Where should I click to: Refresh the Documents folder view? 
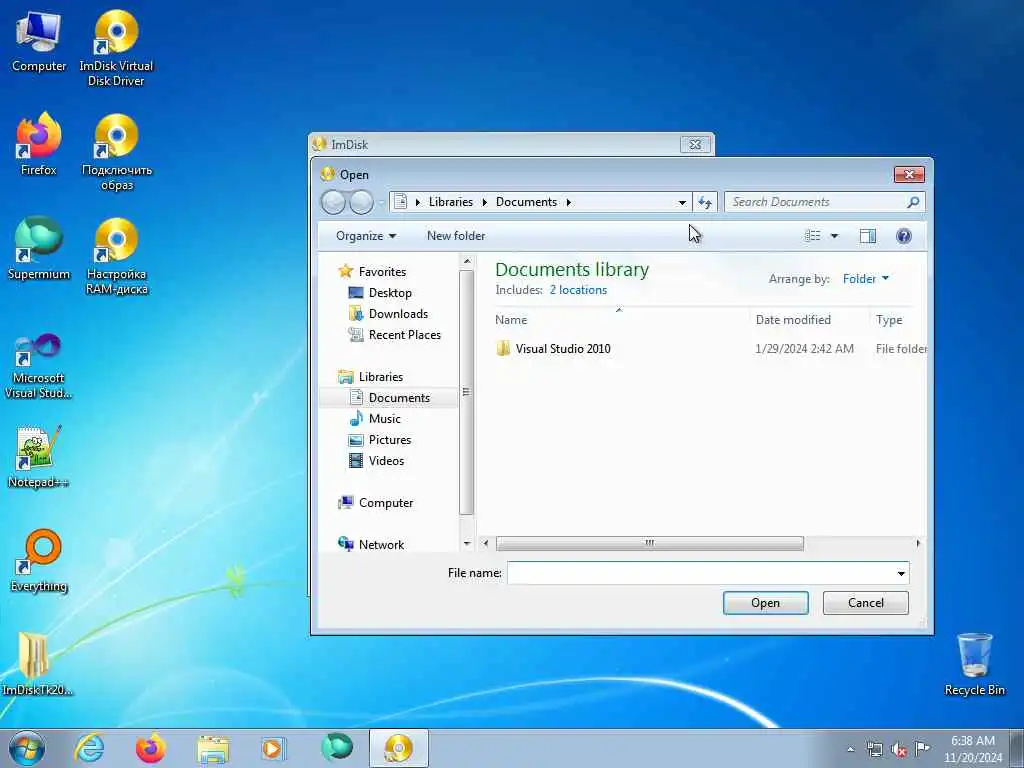[x=705, y=202]
